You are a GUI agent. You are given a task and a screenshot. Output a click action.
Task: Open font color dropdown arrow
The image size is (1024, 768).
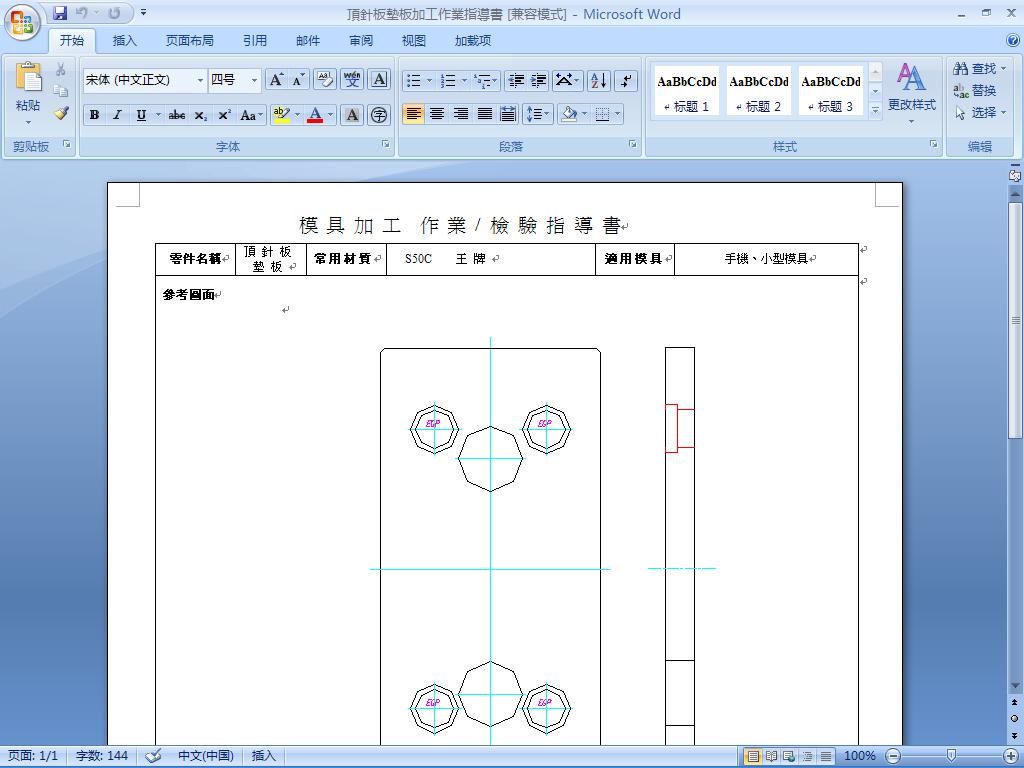[x=330, y=115]
